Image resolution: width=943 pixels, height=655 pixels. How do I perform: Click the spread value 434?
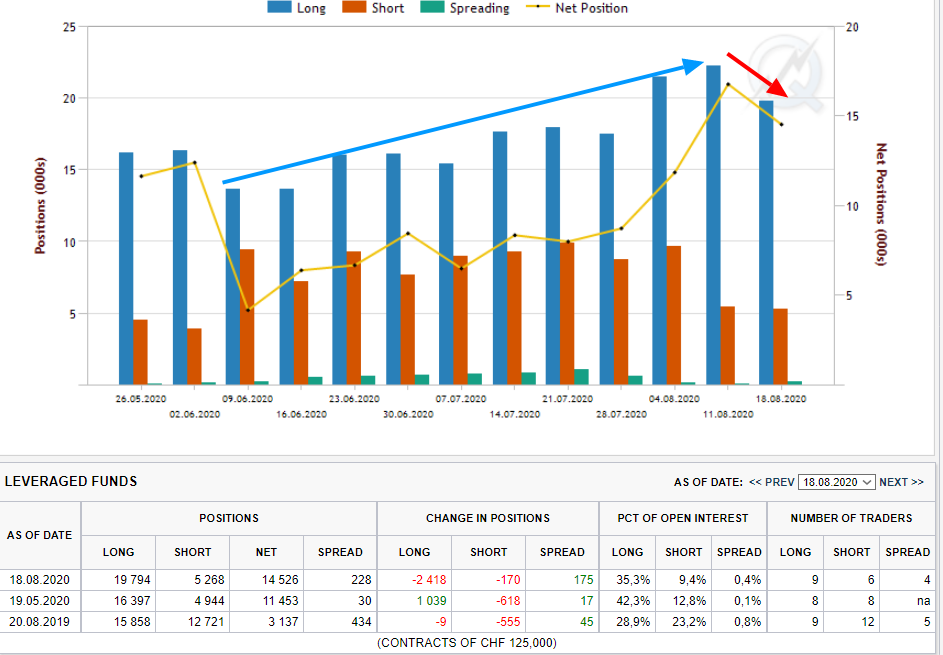coord(361,622)
